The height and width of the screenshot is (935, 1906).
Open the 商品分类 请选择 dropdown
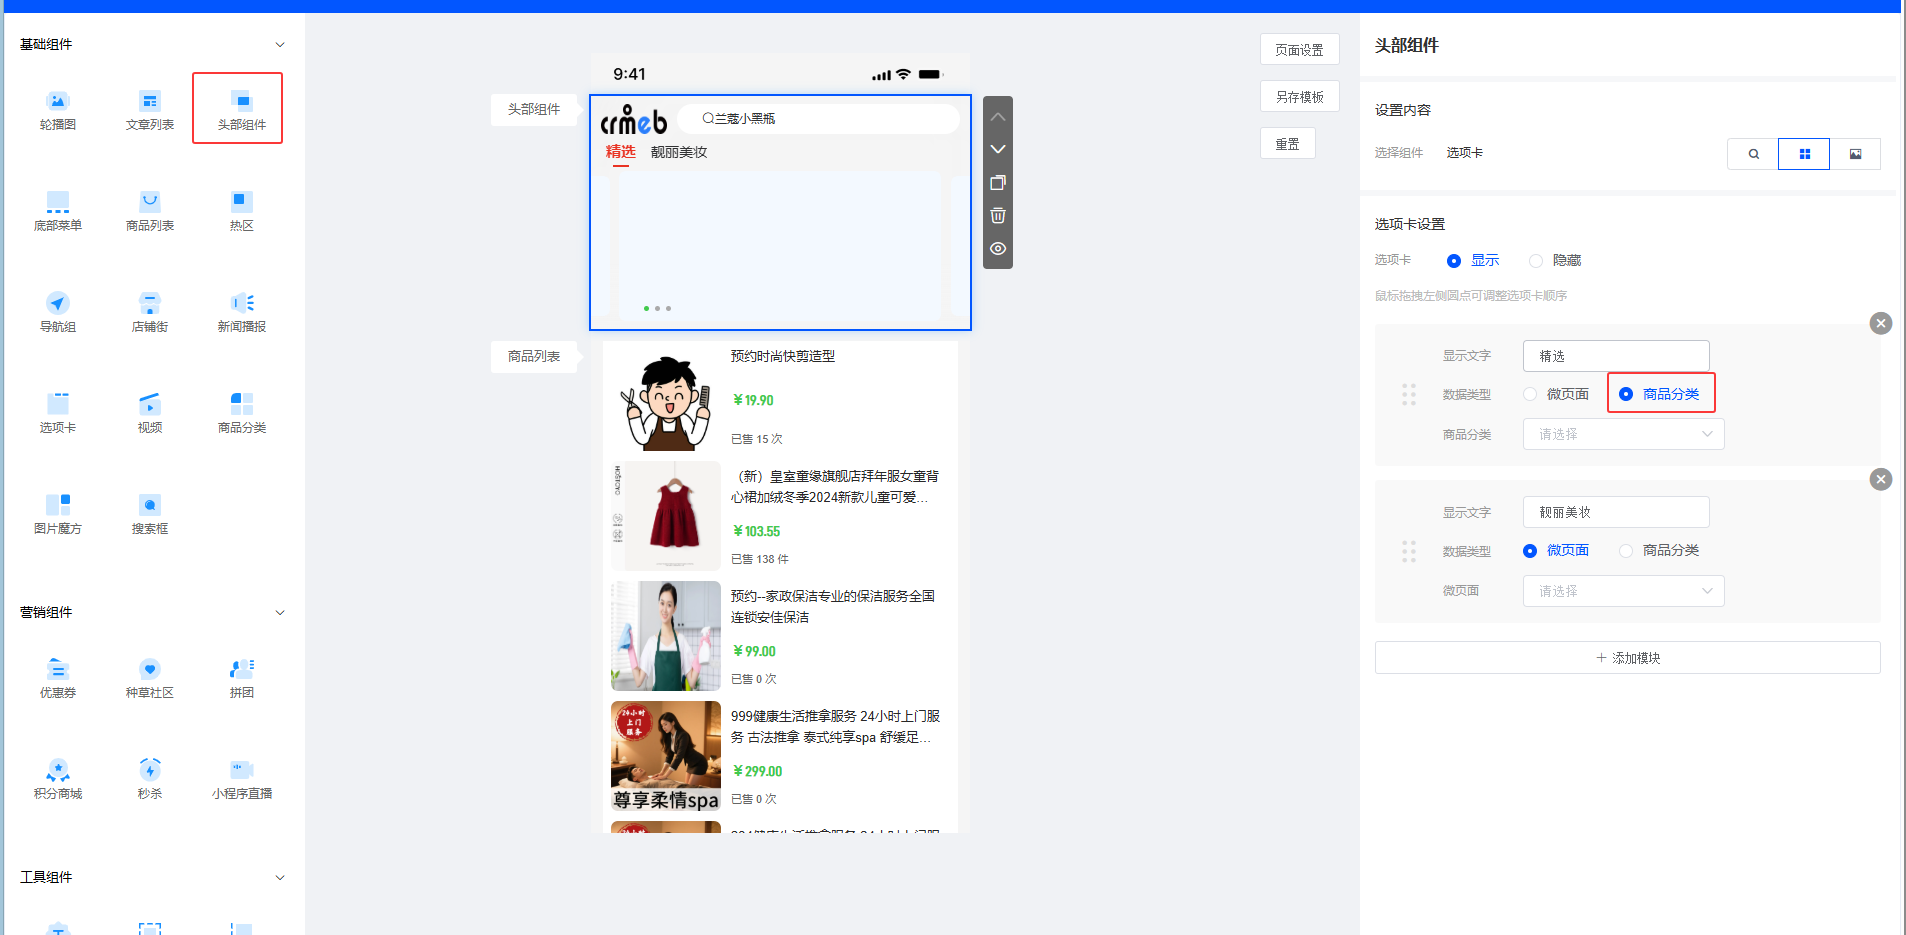[x=1623, y=434]
